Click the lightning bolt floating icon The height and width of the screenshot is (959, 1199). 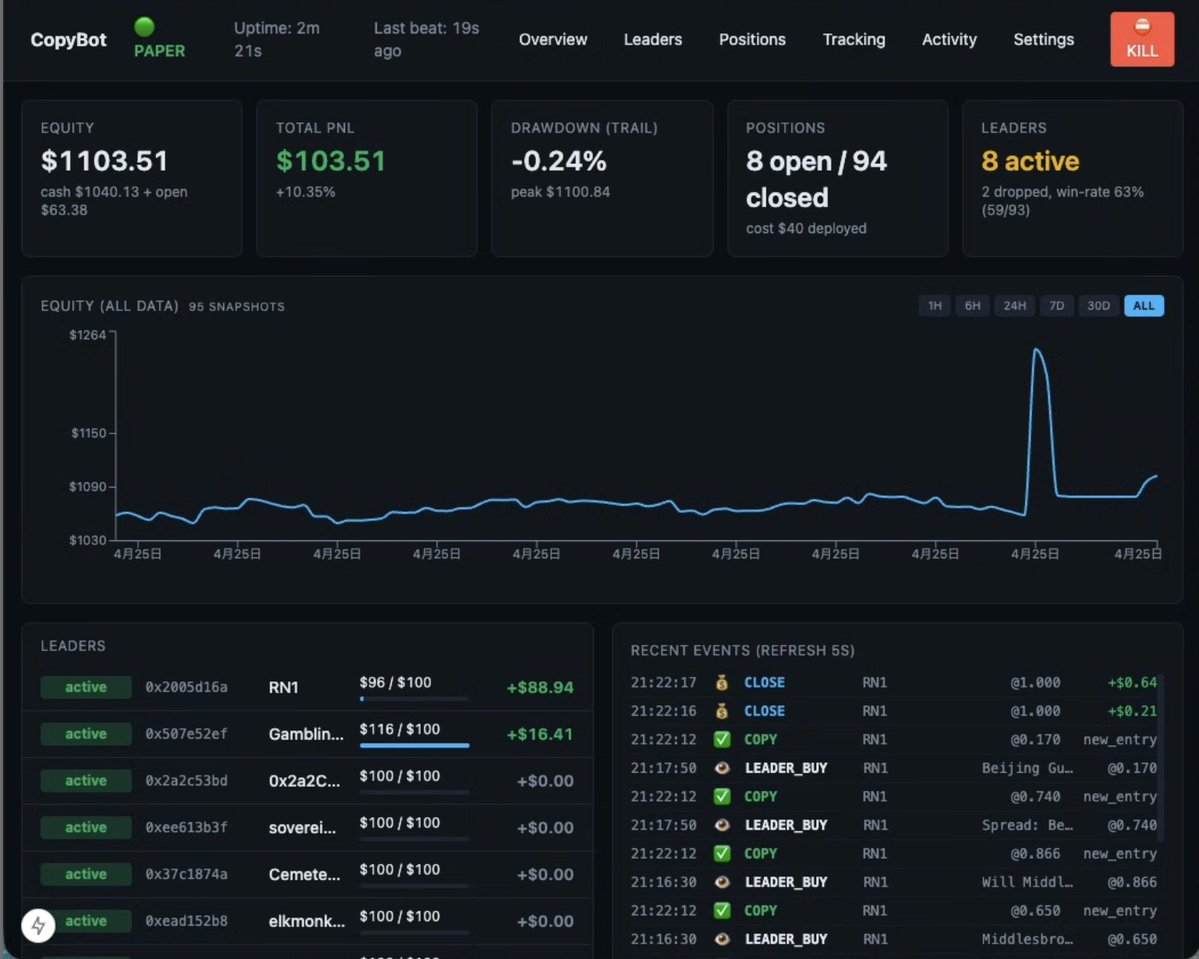(38, 926)
